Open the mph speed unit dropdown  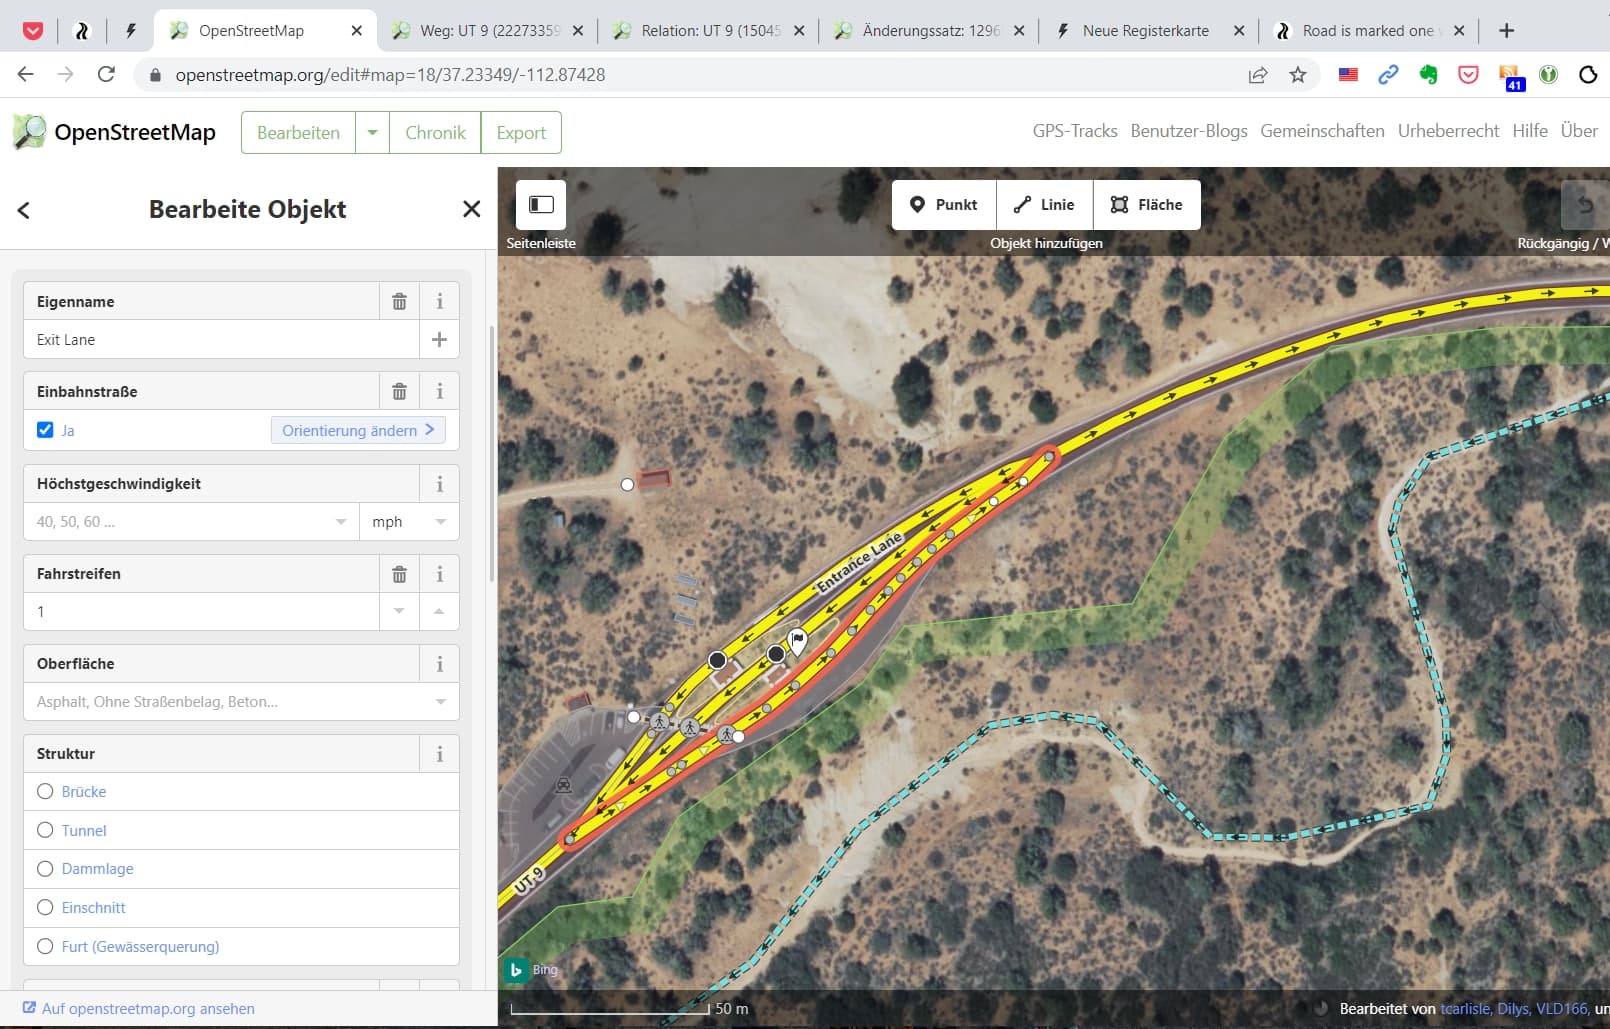coord(409,522)
